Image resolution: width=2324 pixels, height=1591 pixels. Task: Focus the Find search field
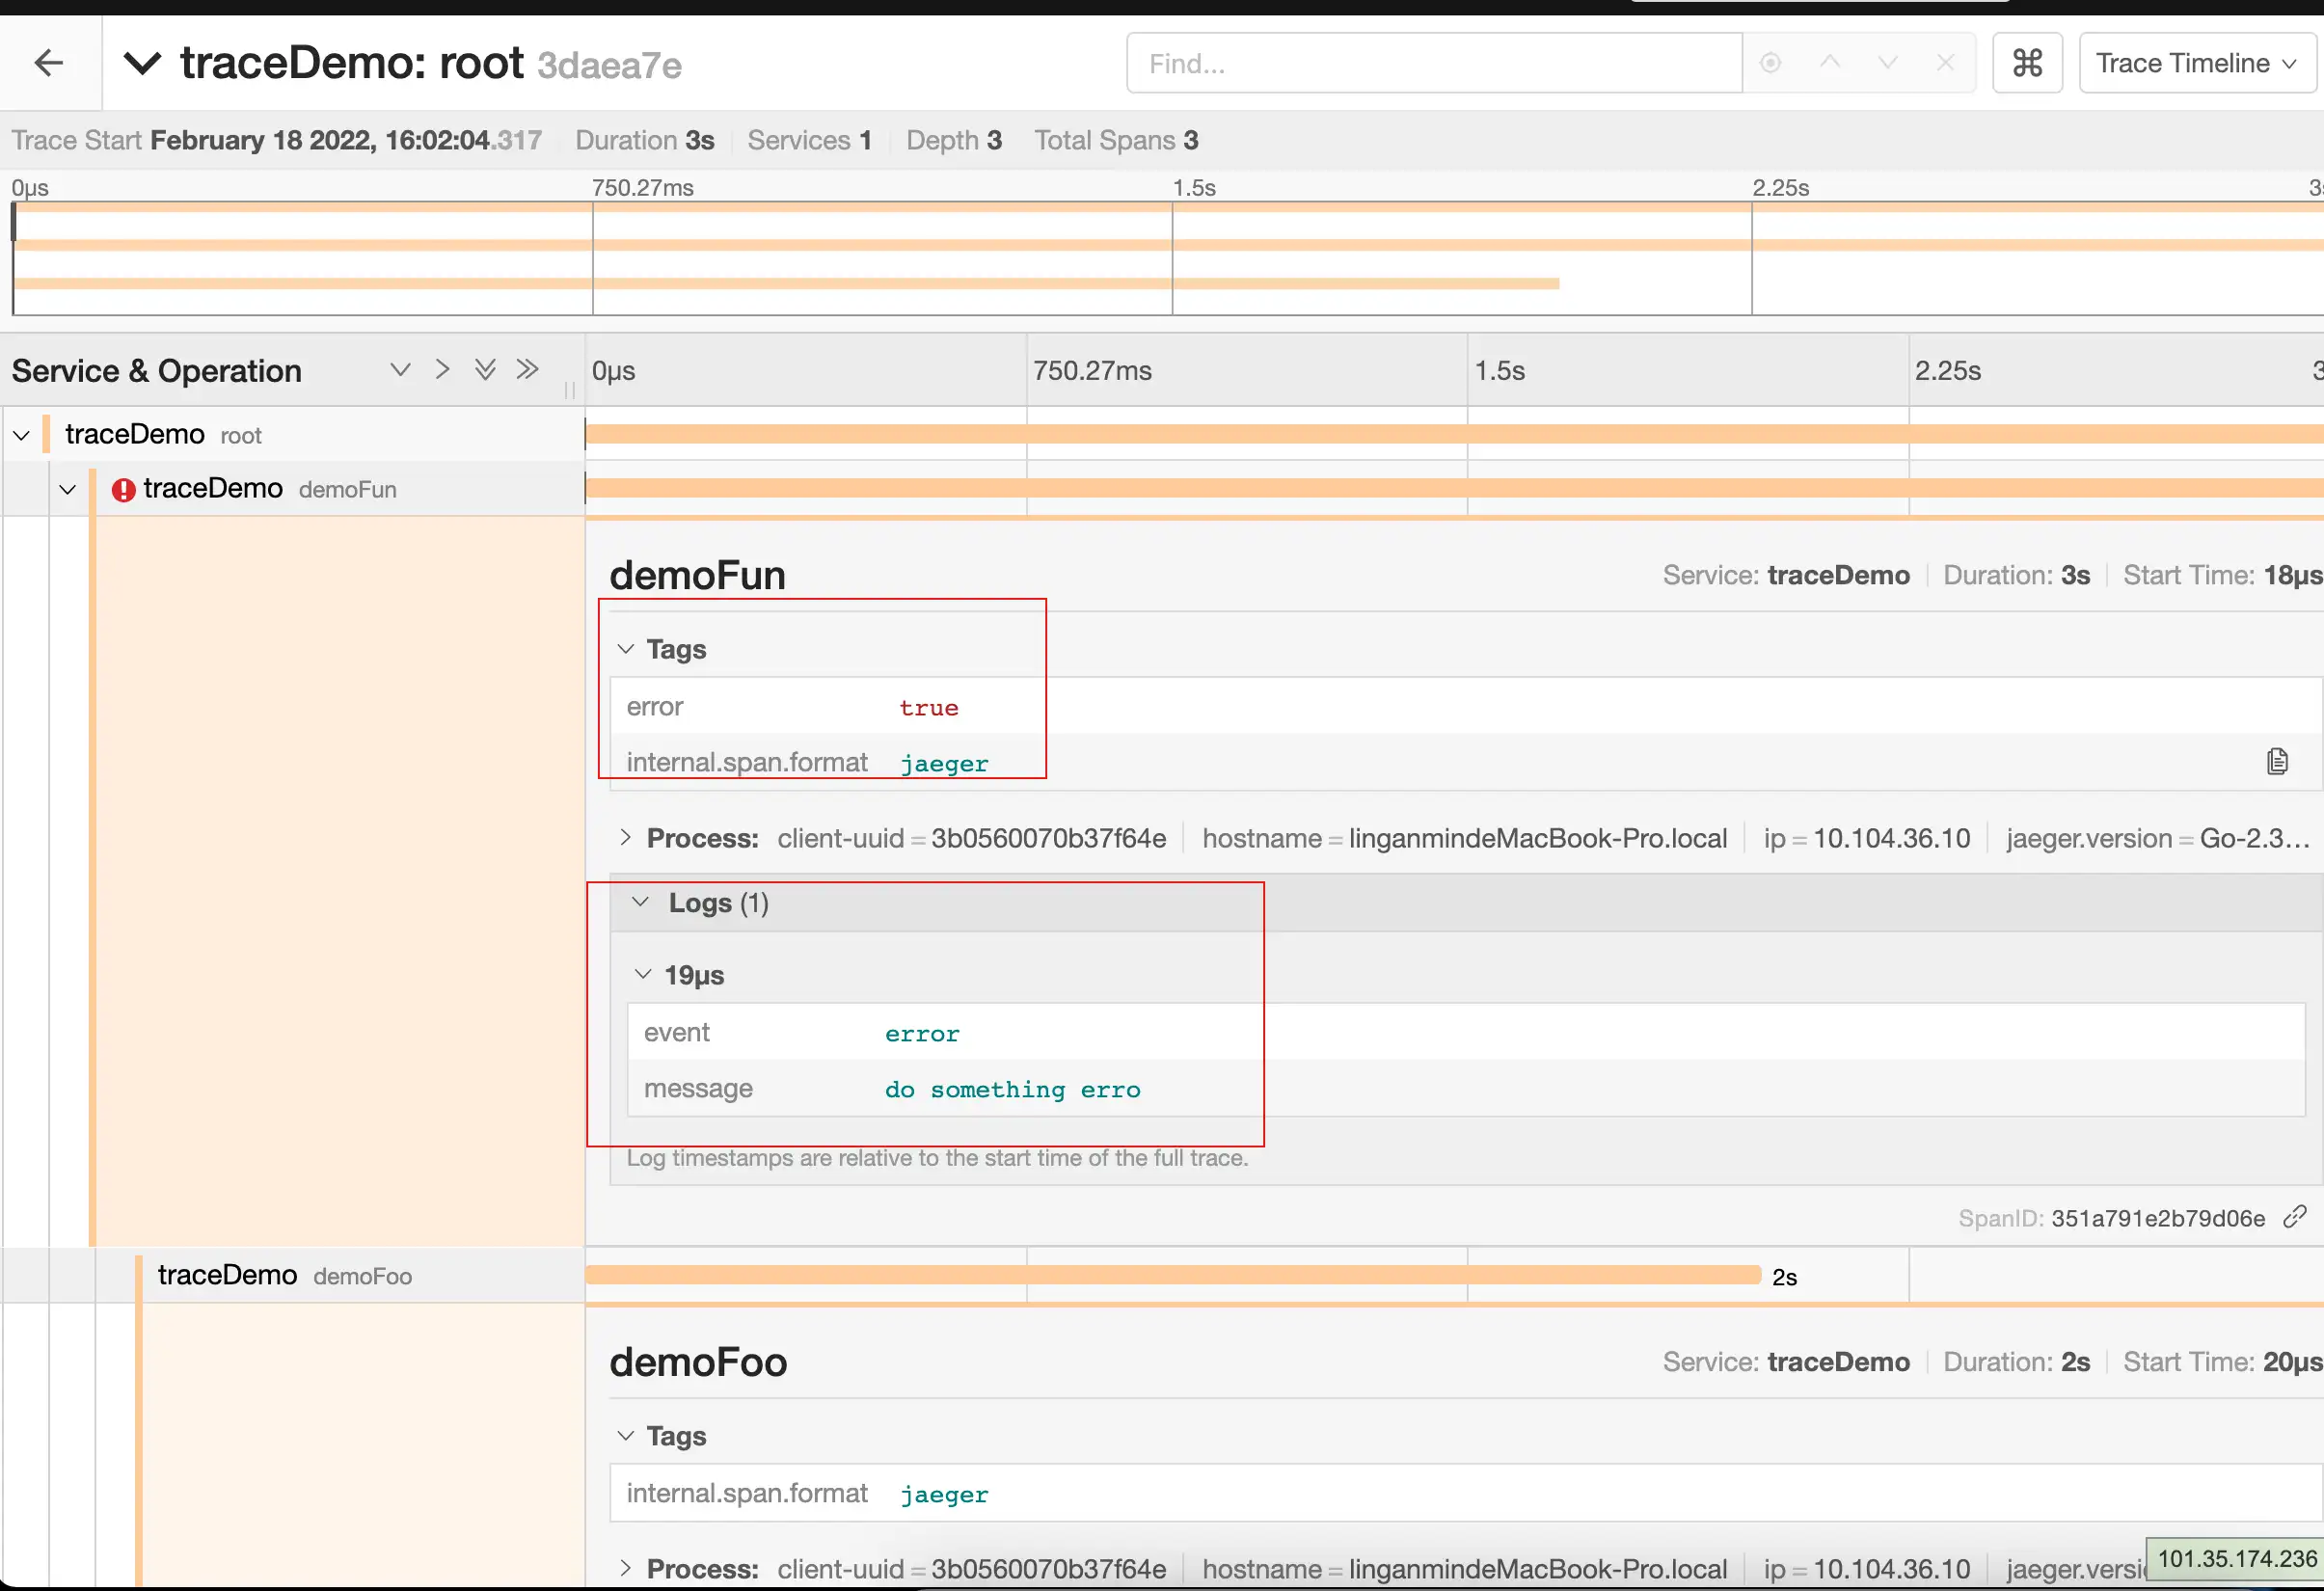(1433, 63)
